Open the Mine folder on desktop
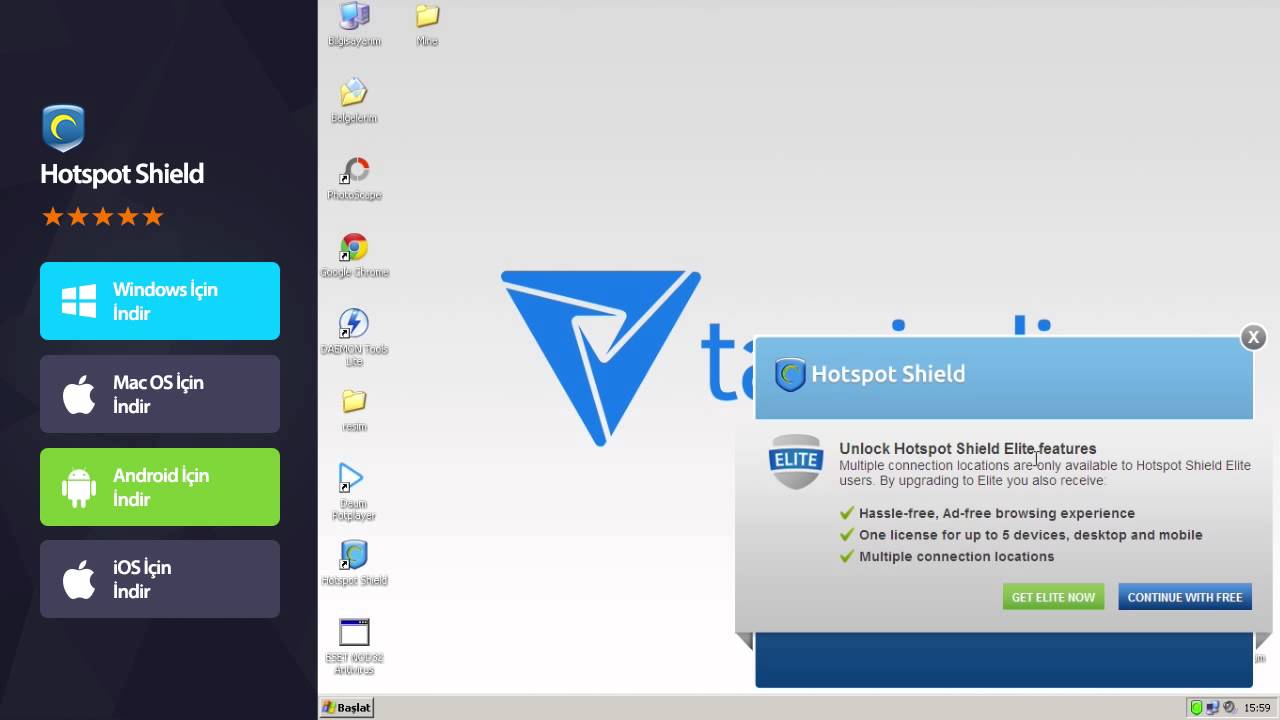Image resolution: width=1280 pixels, height=720 pixels. point(427,24)
